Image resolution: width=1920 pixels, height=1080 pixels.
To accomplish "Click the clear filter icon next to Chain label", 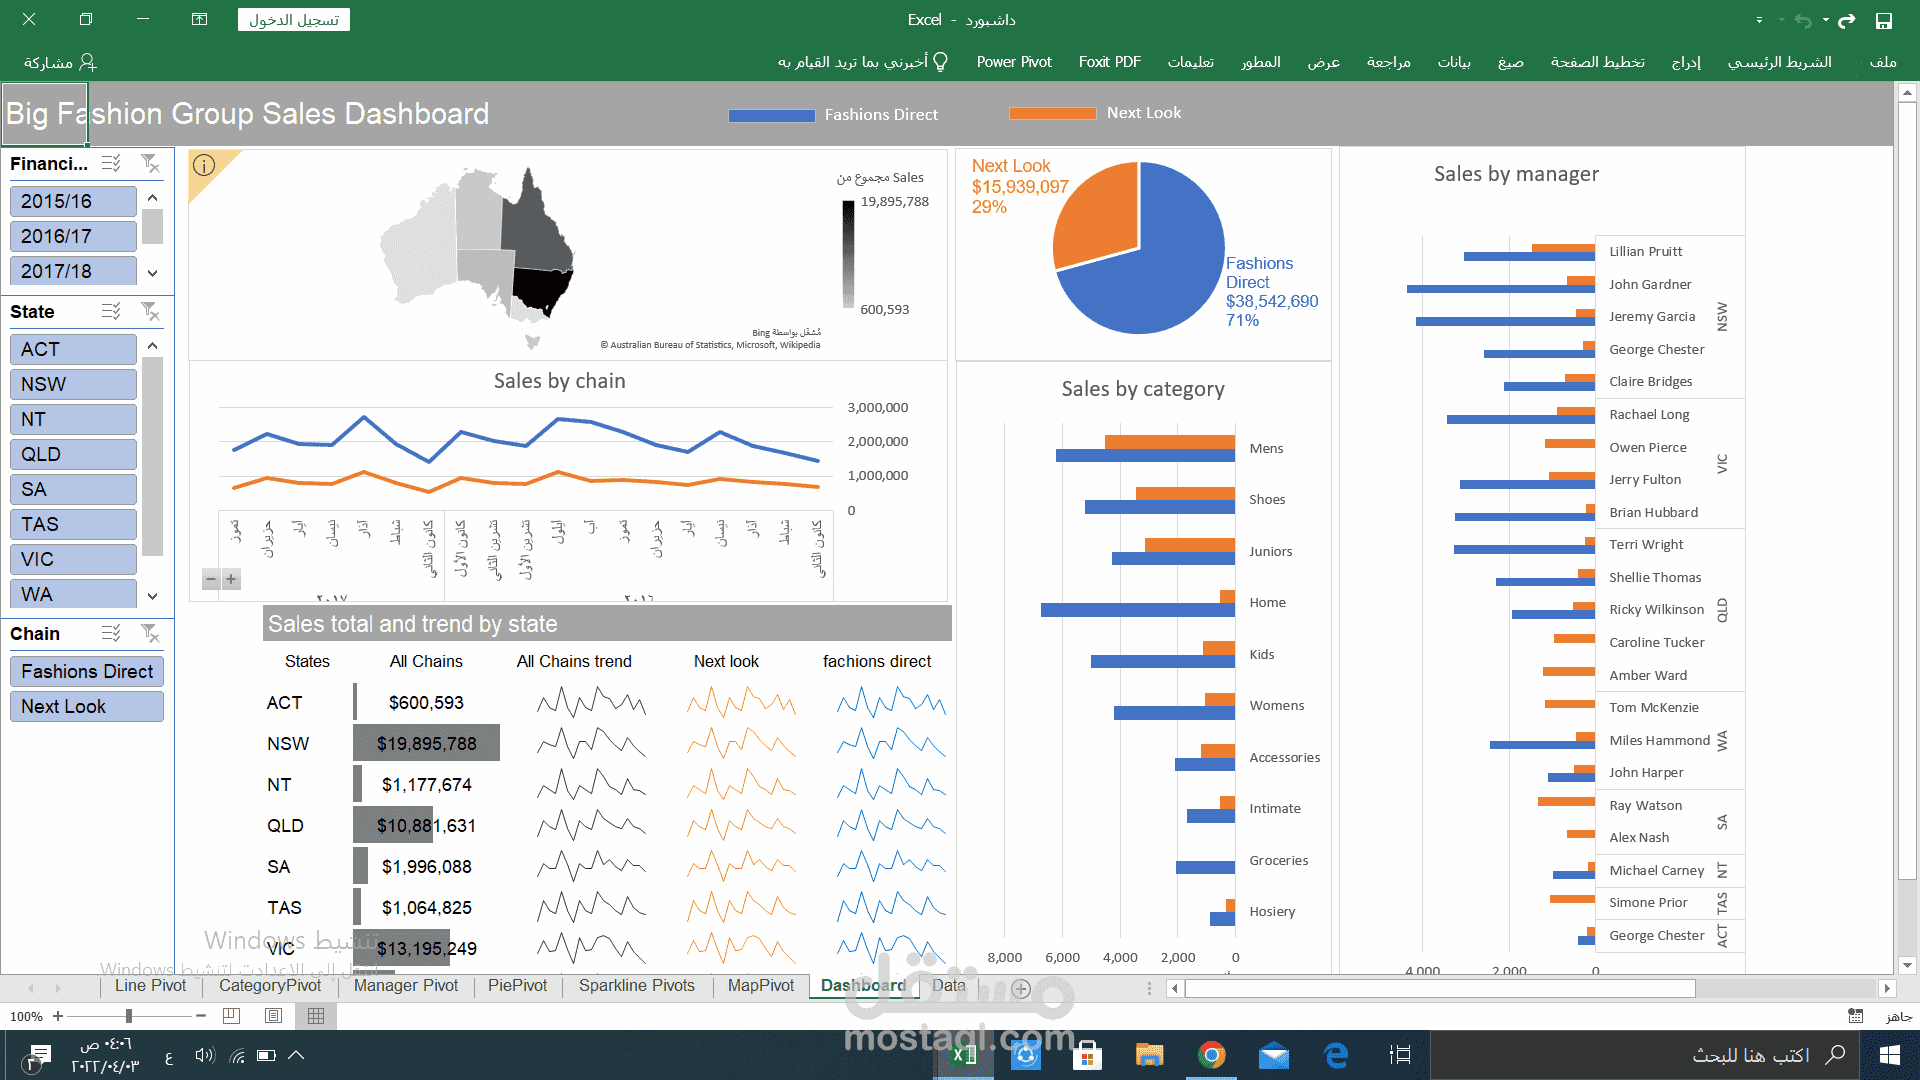I will [150, 634].
